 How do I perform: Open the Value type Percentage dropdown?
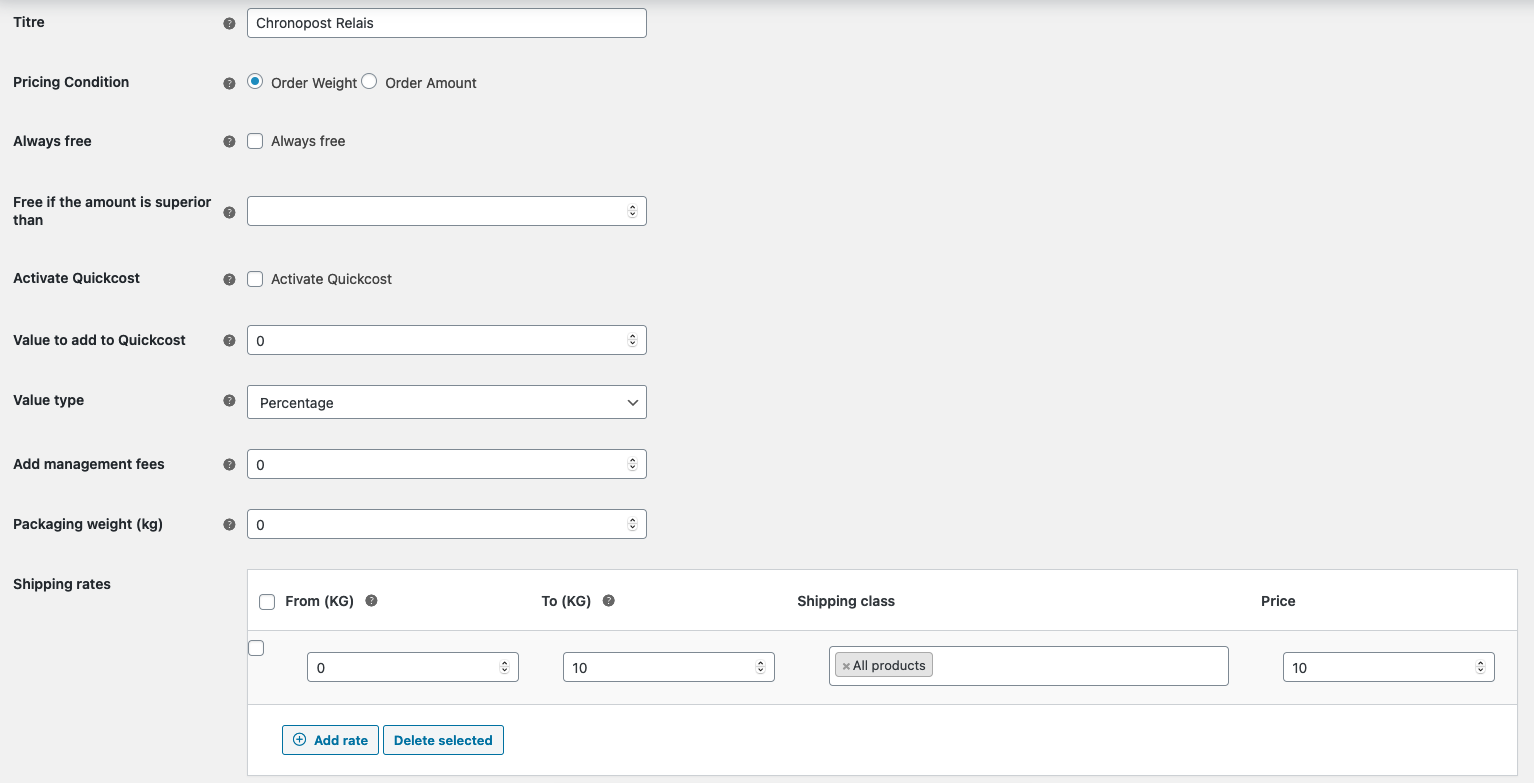(x=446, y=402)
